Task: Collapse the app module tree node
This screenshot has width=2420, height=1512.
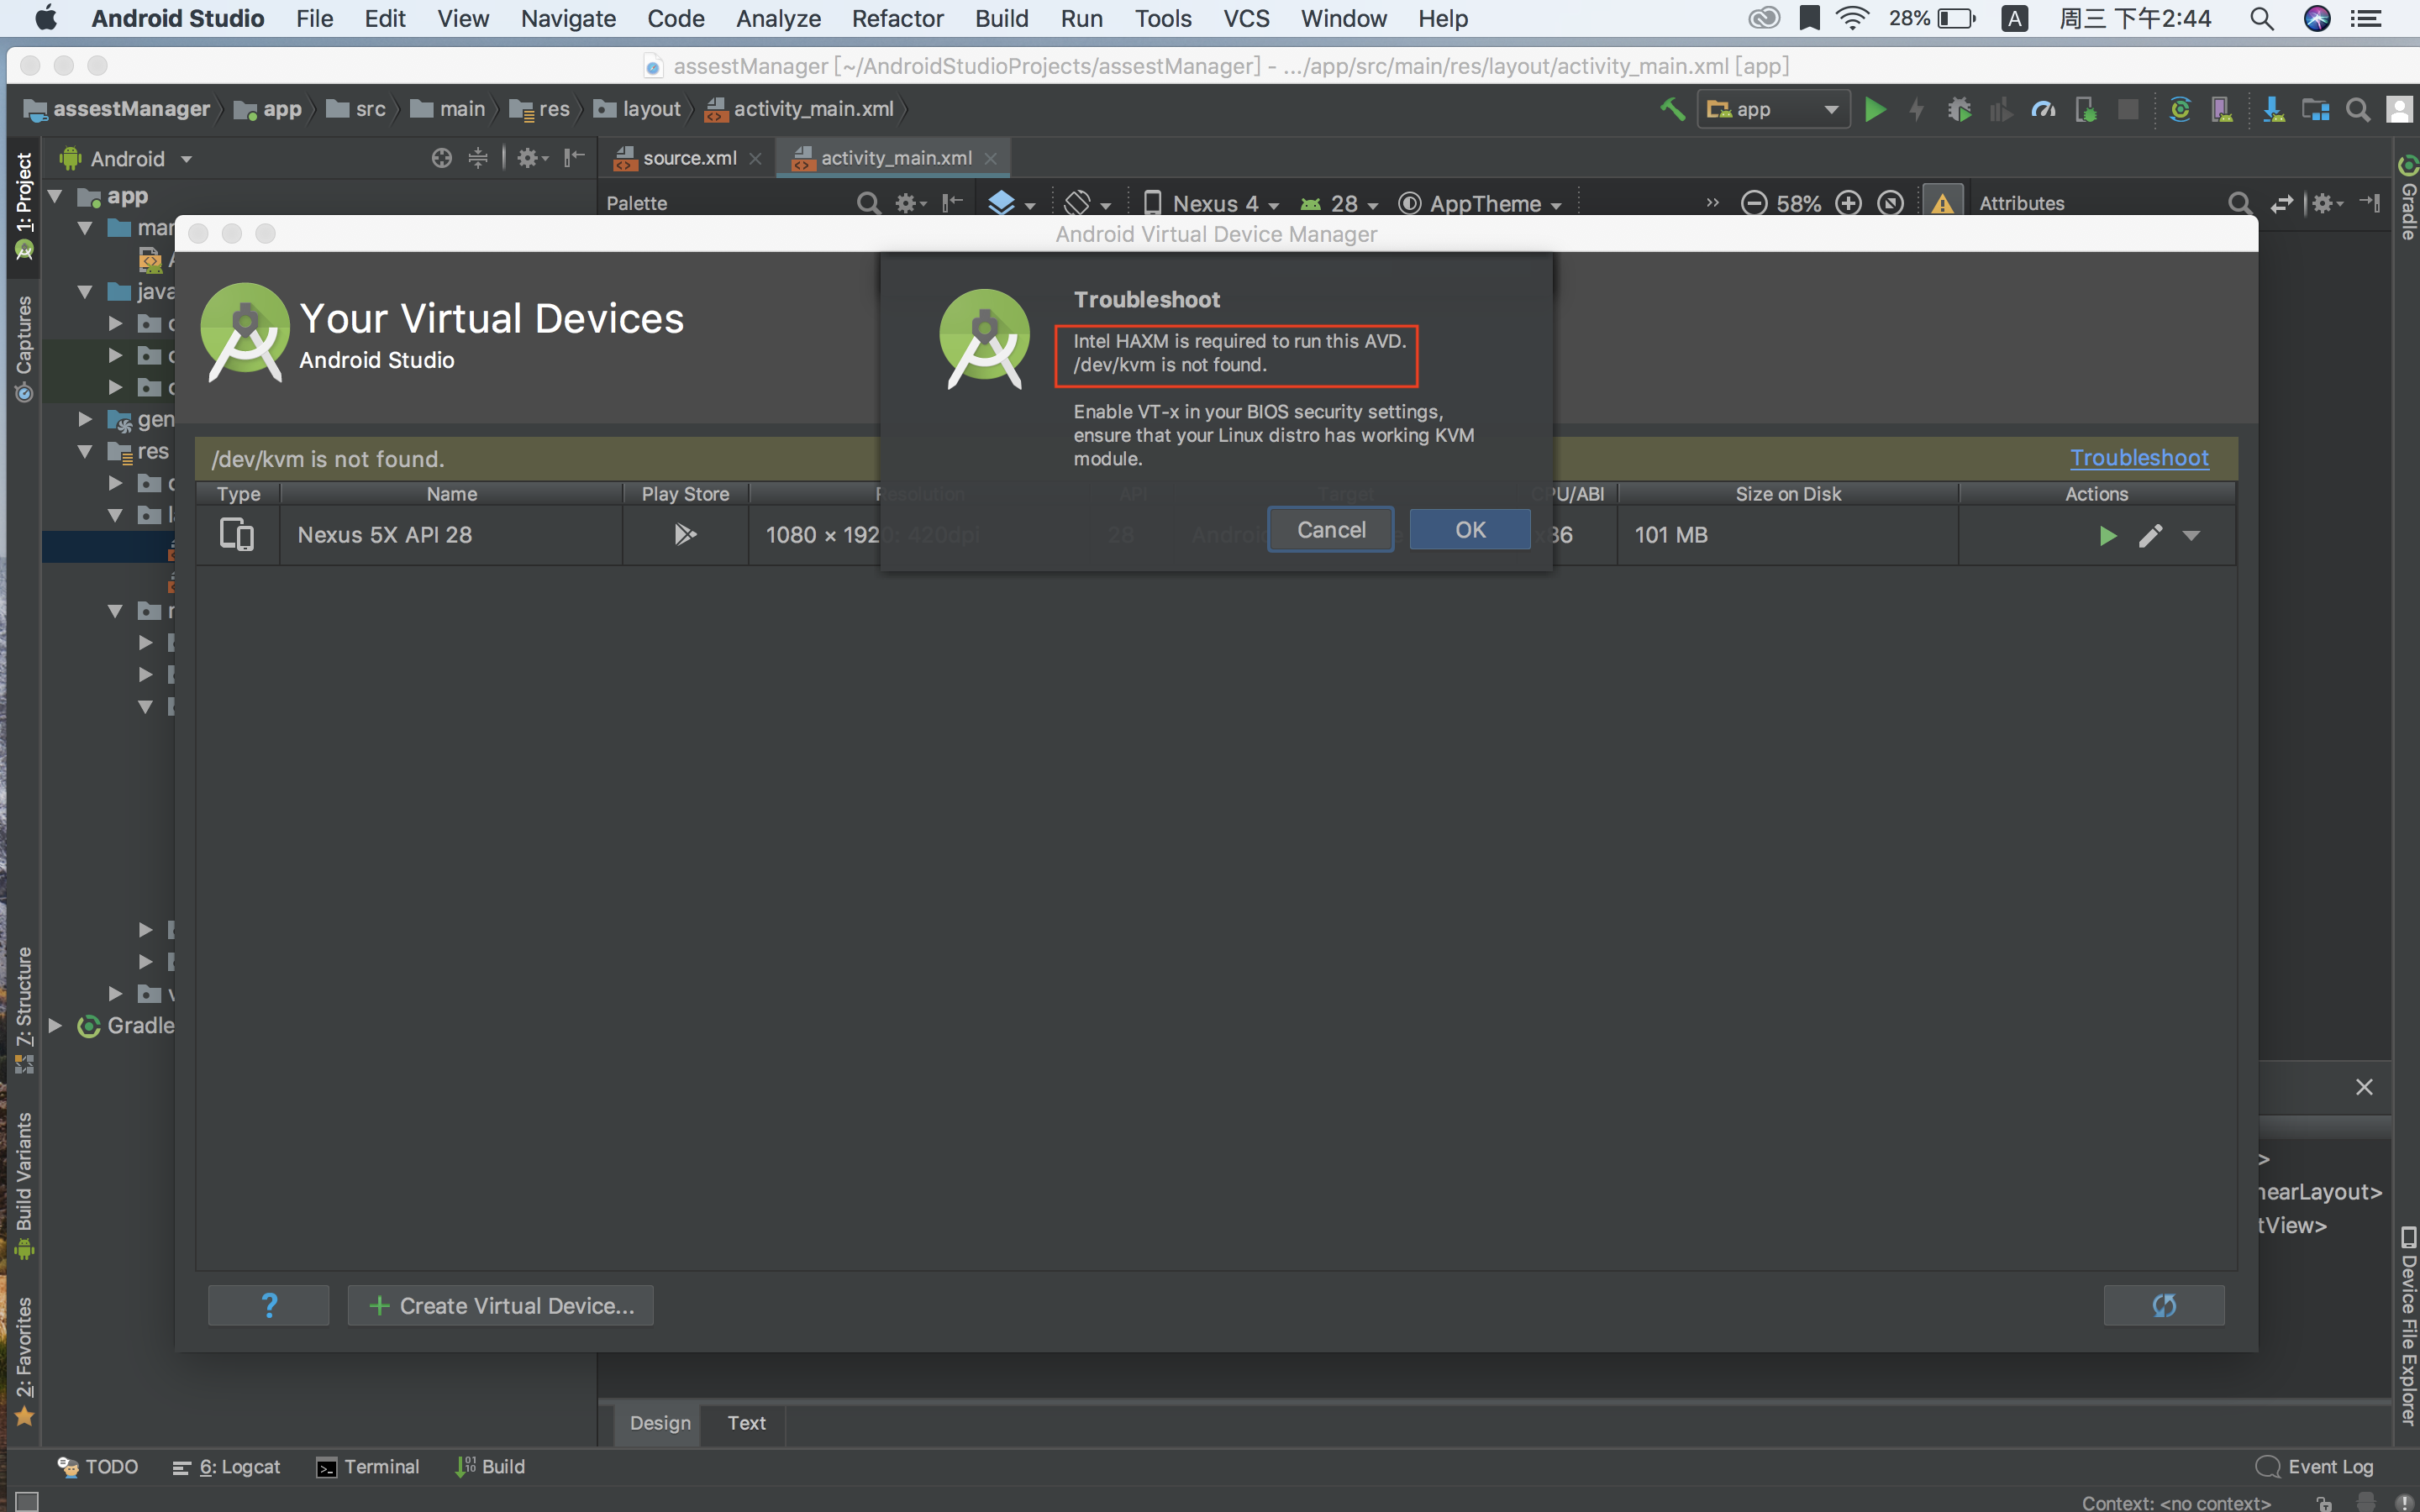Action: point(56,196)
